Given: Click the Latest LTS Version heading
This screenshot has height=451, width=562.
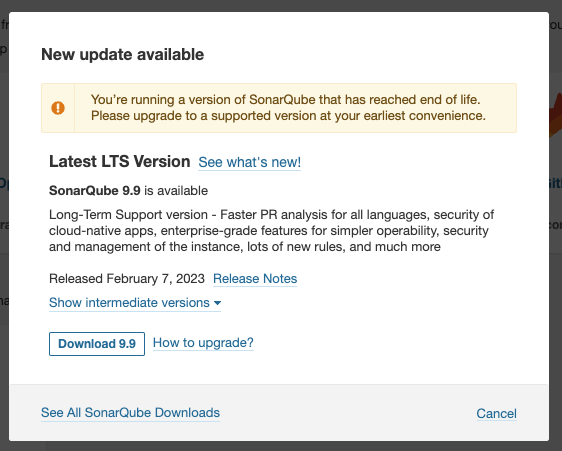Looking at the screenshot, I should (x=120, y=162).
